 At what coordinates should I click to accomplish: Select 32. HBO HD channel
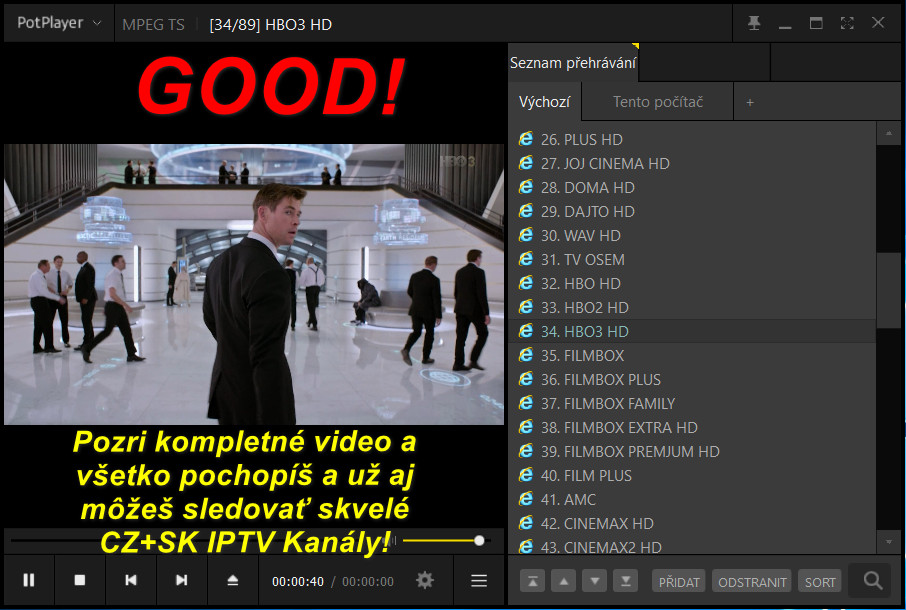point(692,283)
